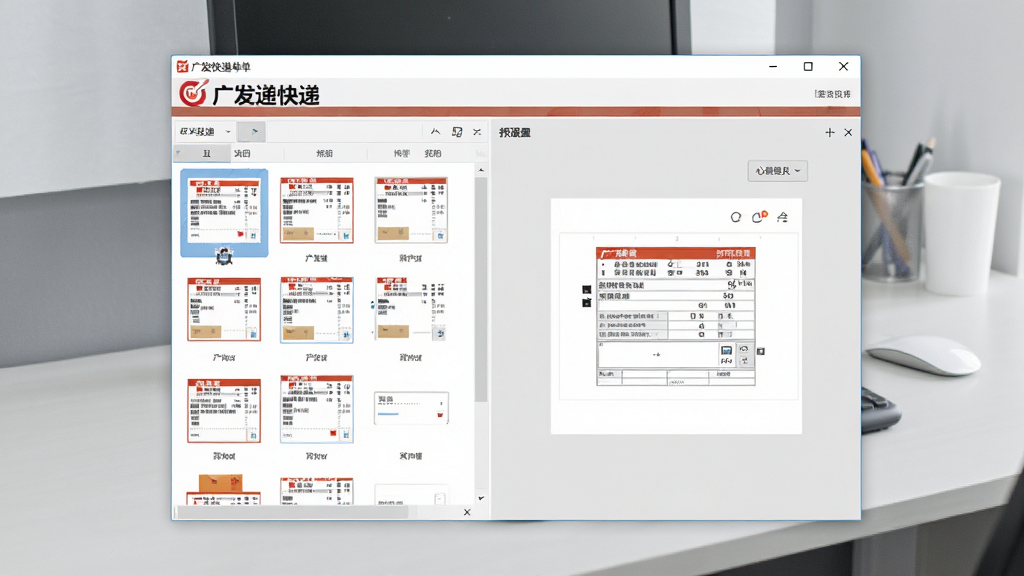Click the icon with orange badge above preview
The width and height of the screenshot is (1024, 576).
click(759, 217)
